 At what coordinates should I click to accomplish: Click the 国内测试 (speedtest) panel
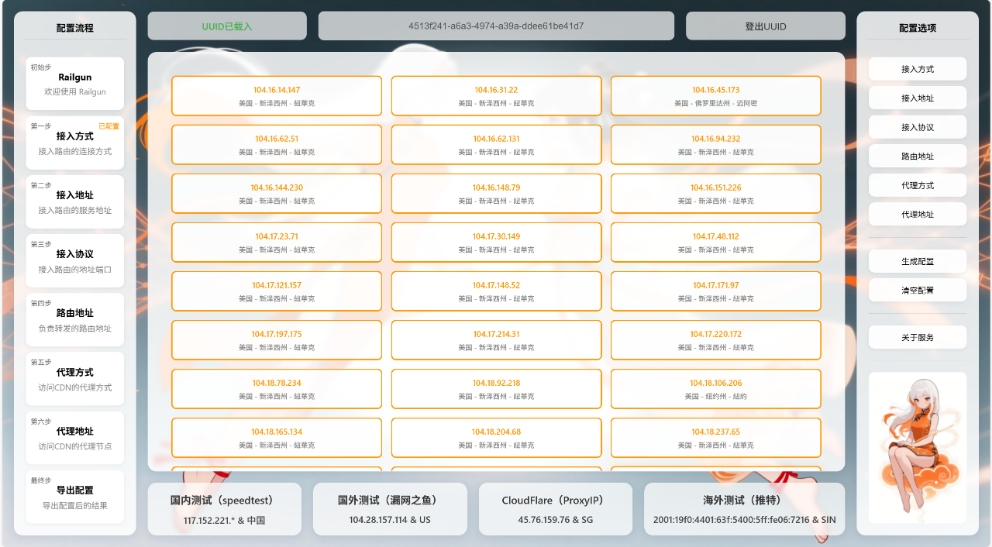tap(227, 509)
